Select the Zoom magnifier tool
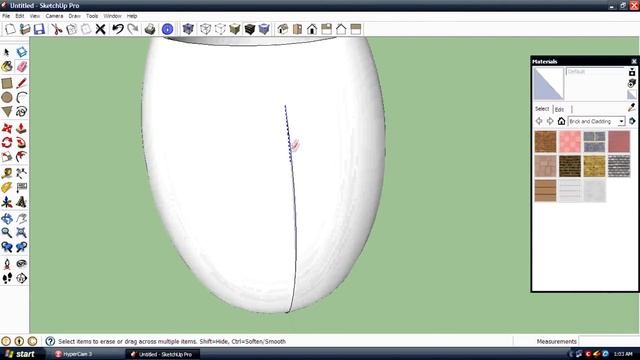 (7, 233)
